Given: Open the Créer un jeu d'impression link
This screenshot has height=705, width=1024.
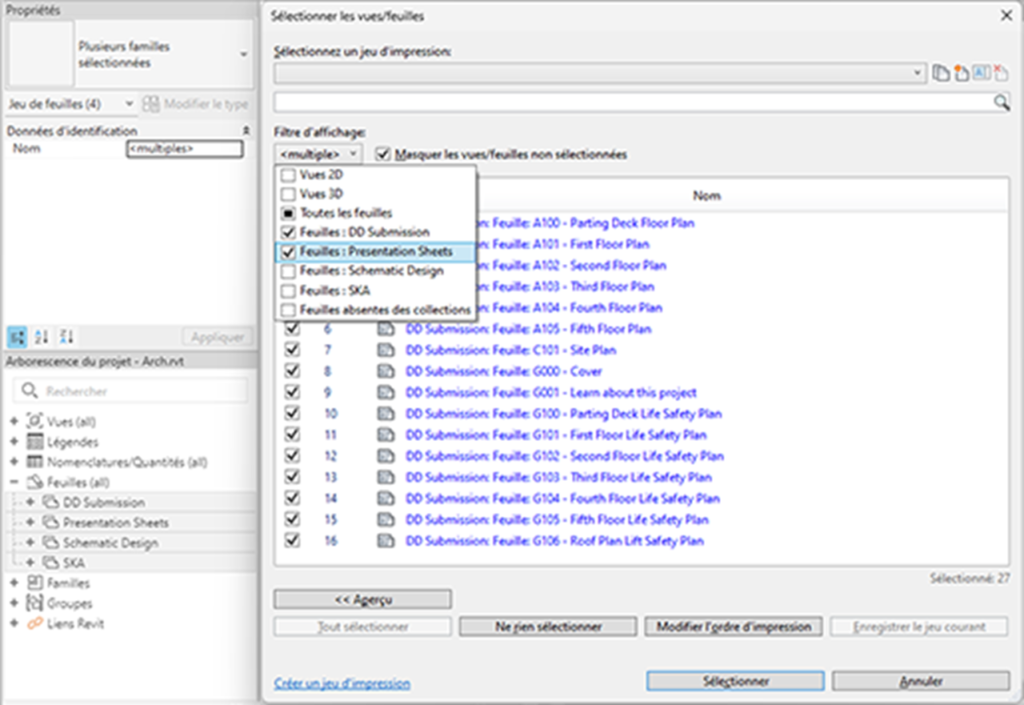Looking at the screenshot, I should point(342,684).
